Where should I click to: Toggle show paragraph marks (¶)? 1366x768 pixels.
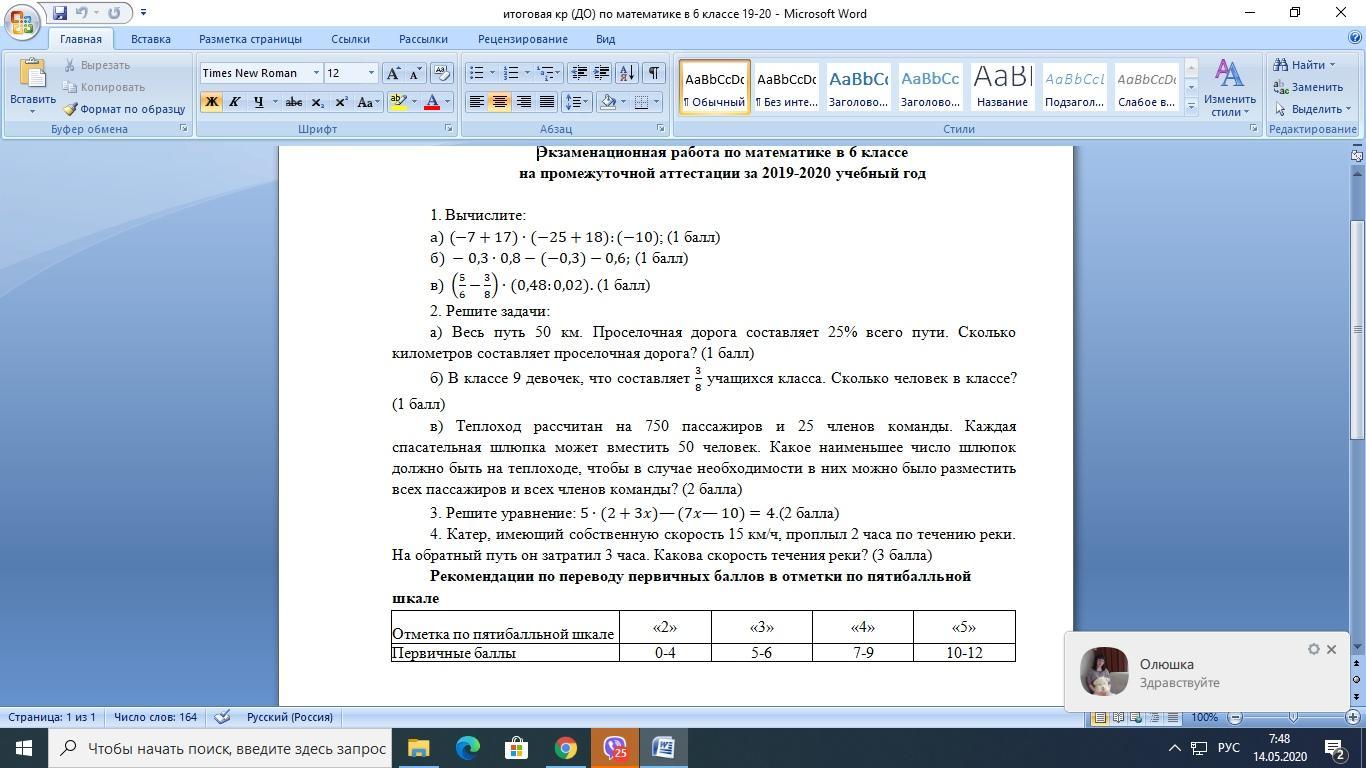pos(653,73)
